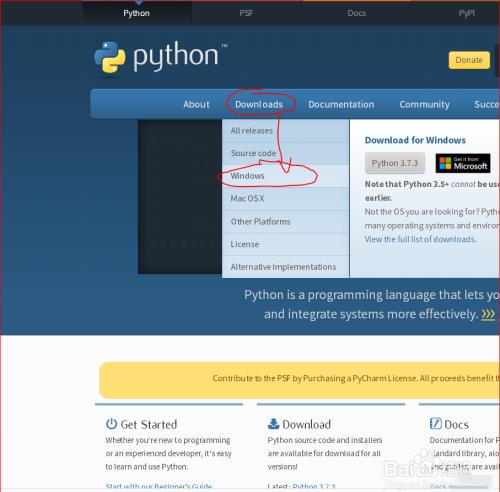Choose All releases menu entry

[x=285, y=131]
